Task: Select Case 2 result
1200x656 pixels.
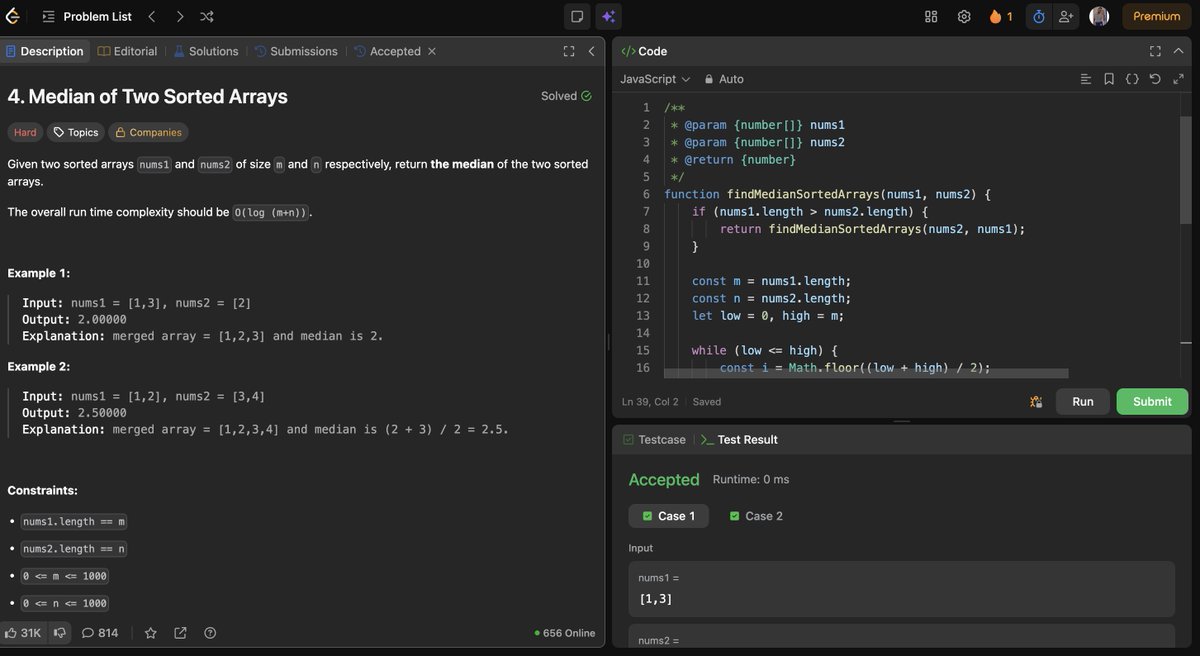Action: 756,516
